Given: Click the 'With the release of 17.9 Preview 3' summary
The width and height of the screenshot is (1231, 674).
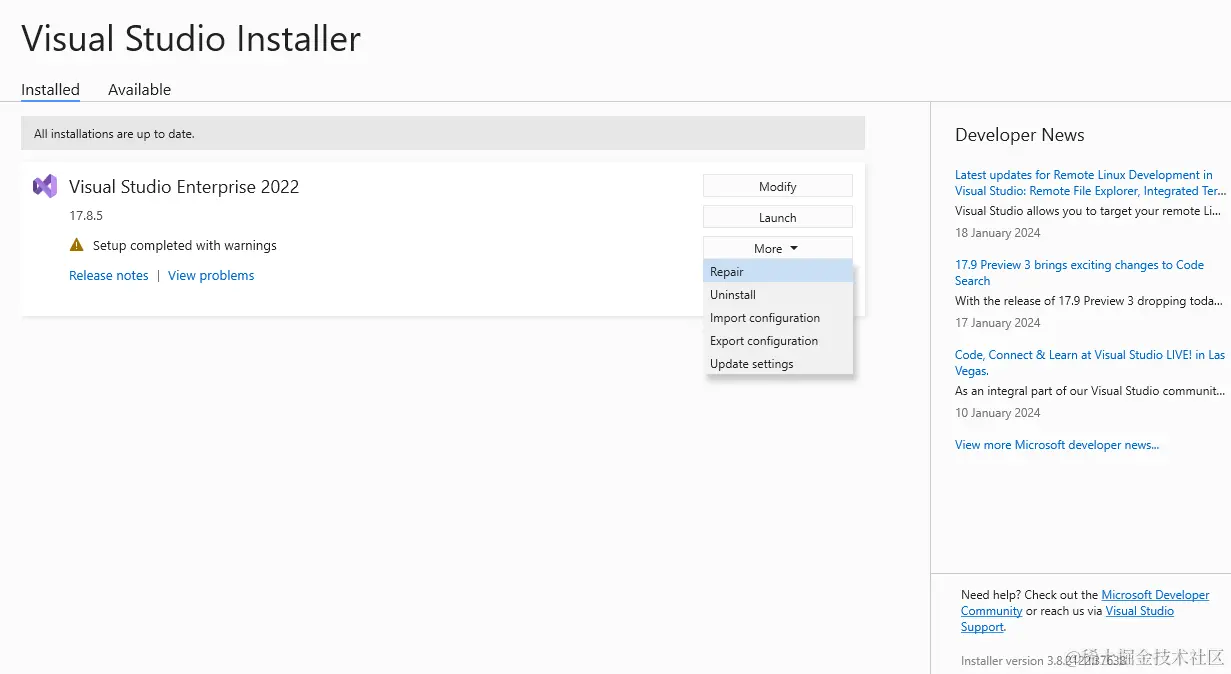Looking at the screenshot, I should point(1088,300).
